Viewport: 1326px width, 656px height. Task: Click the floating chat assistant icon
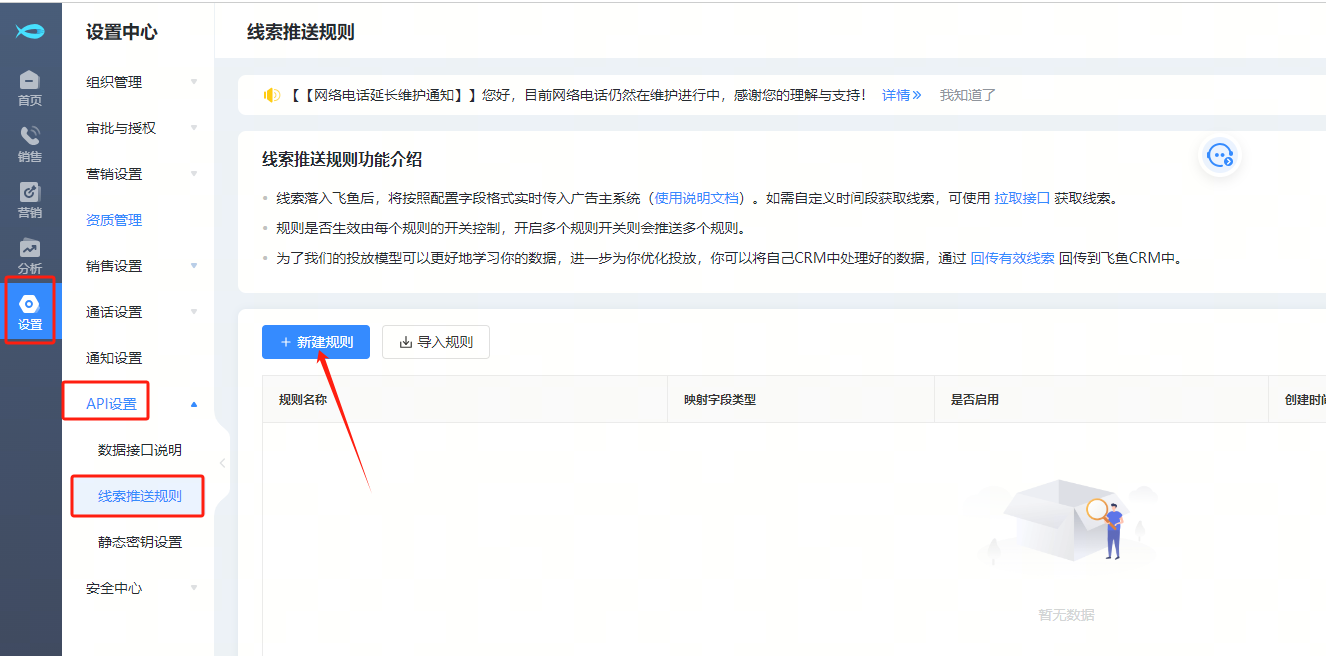pos(1220,156)
